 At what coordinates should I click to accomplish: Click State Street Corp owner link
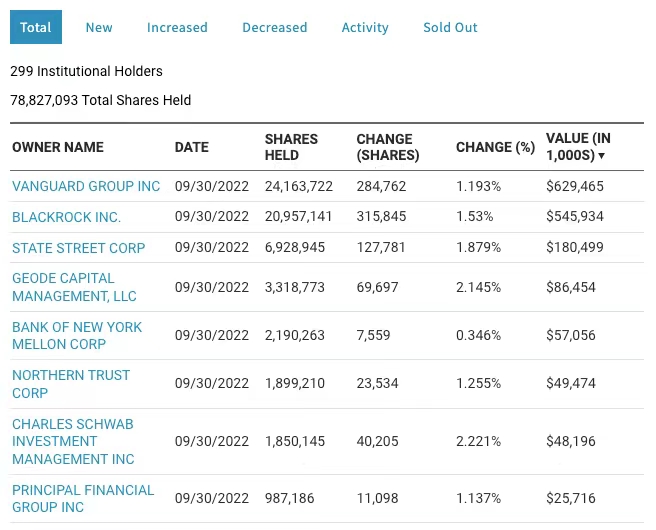78,248
